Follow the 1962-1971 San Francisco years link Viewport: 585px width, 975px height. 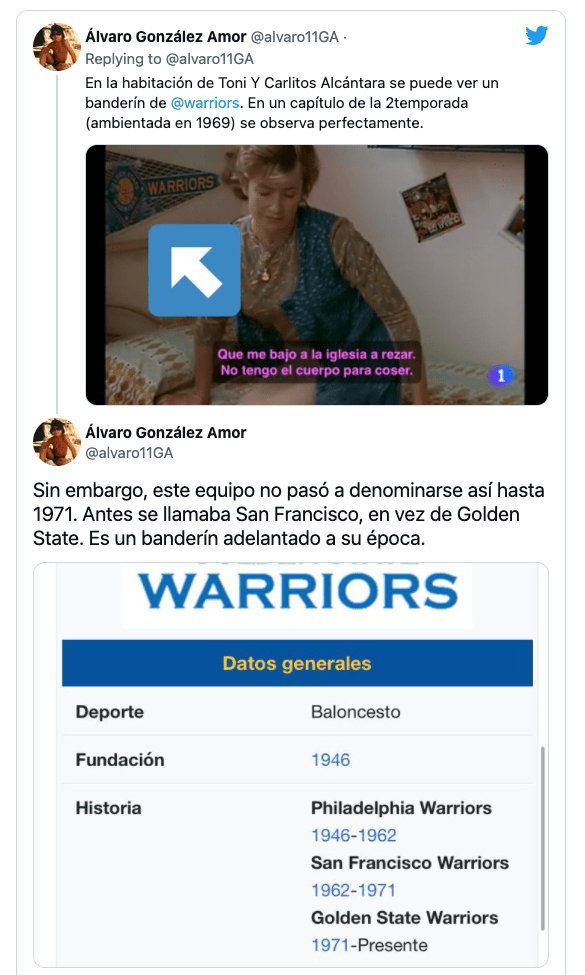[353, 890]
